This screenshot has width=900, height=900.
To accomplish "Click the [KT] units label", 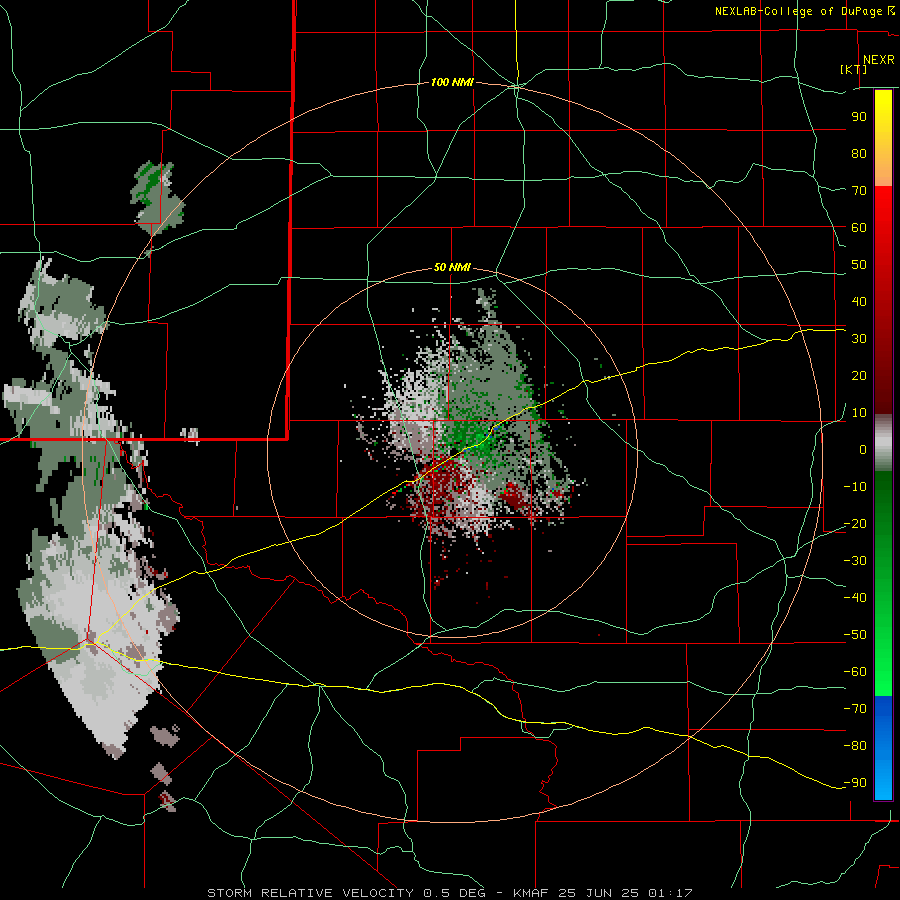I will 854,69.
